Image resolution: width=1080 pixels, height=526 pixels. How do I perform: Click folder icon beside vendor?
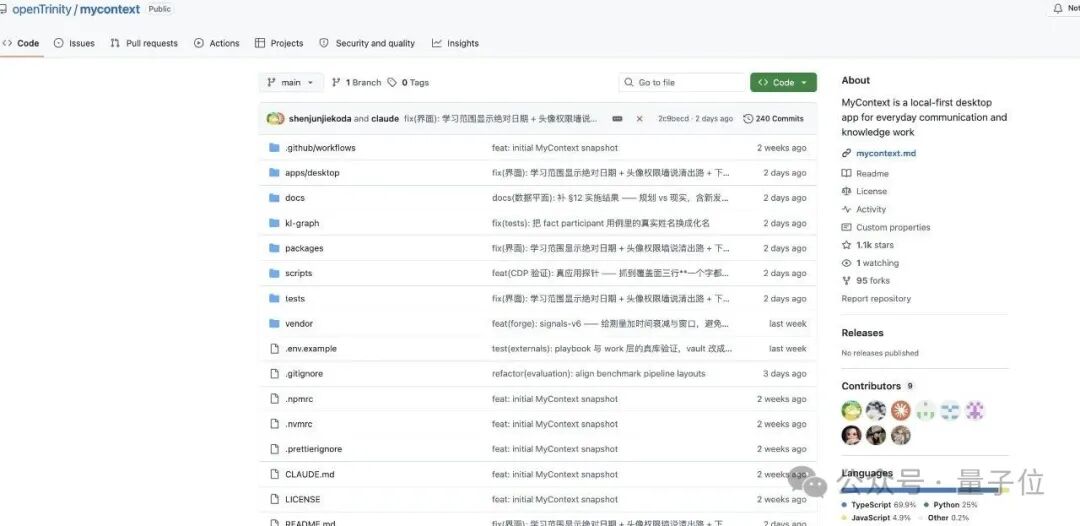pos(274,324)
